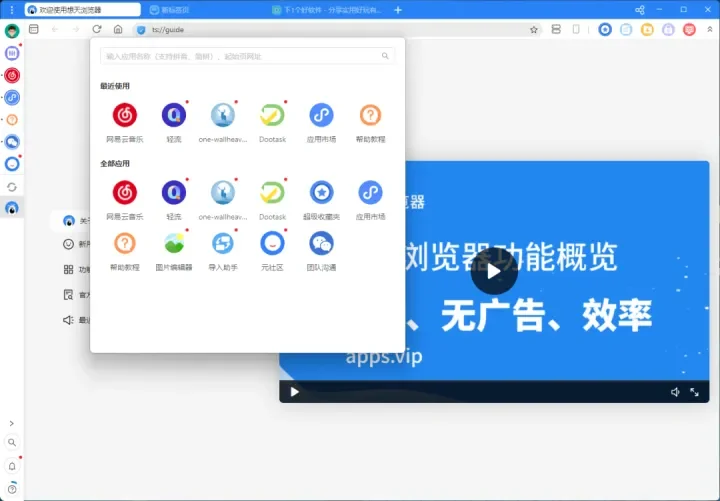Open the purple extension icon in the toolbar
The height and width of the screenshot is (501, 720).
(x=668, y=30)
